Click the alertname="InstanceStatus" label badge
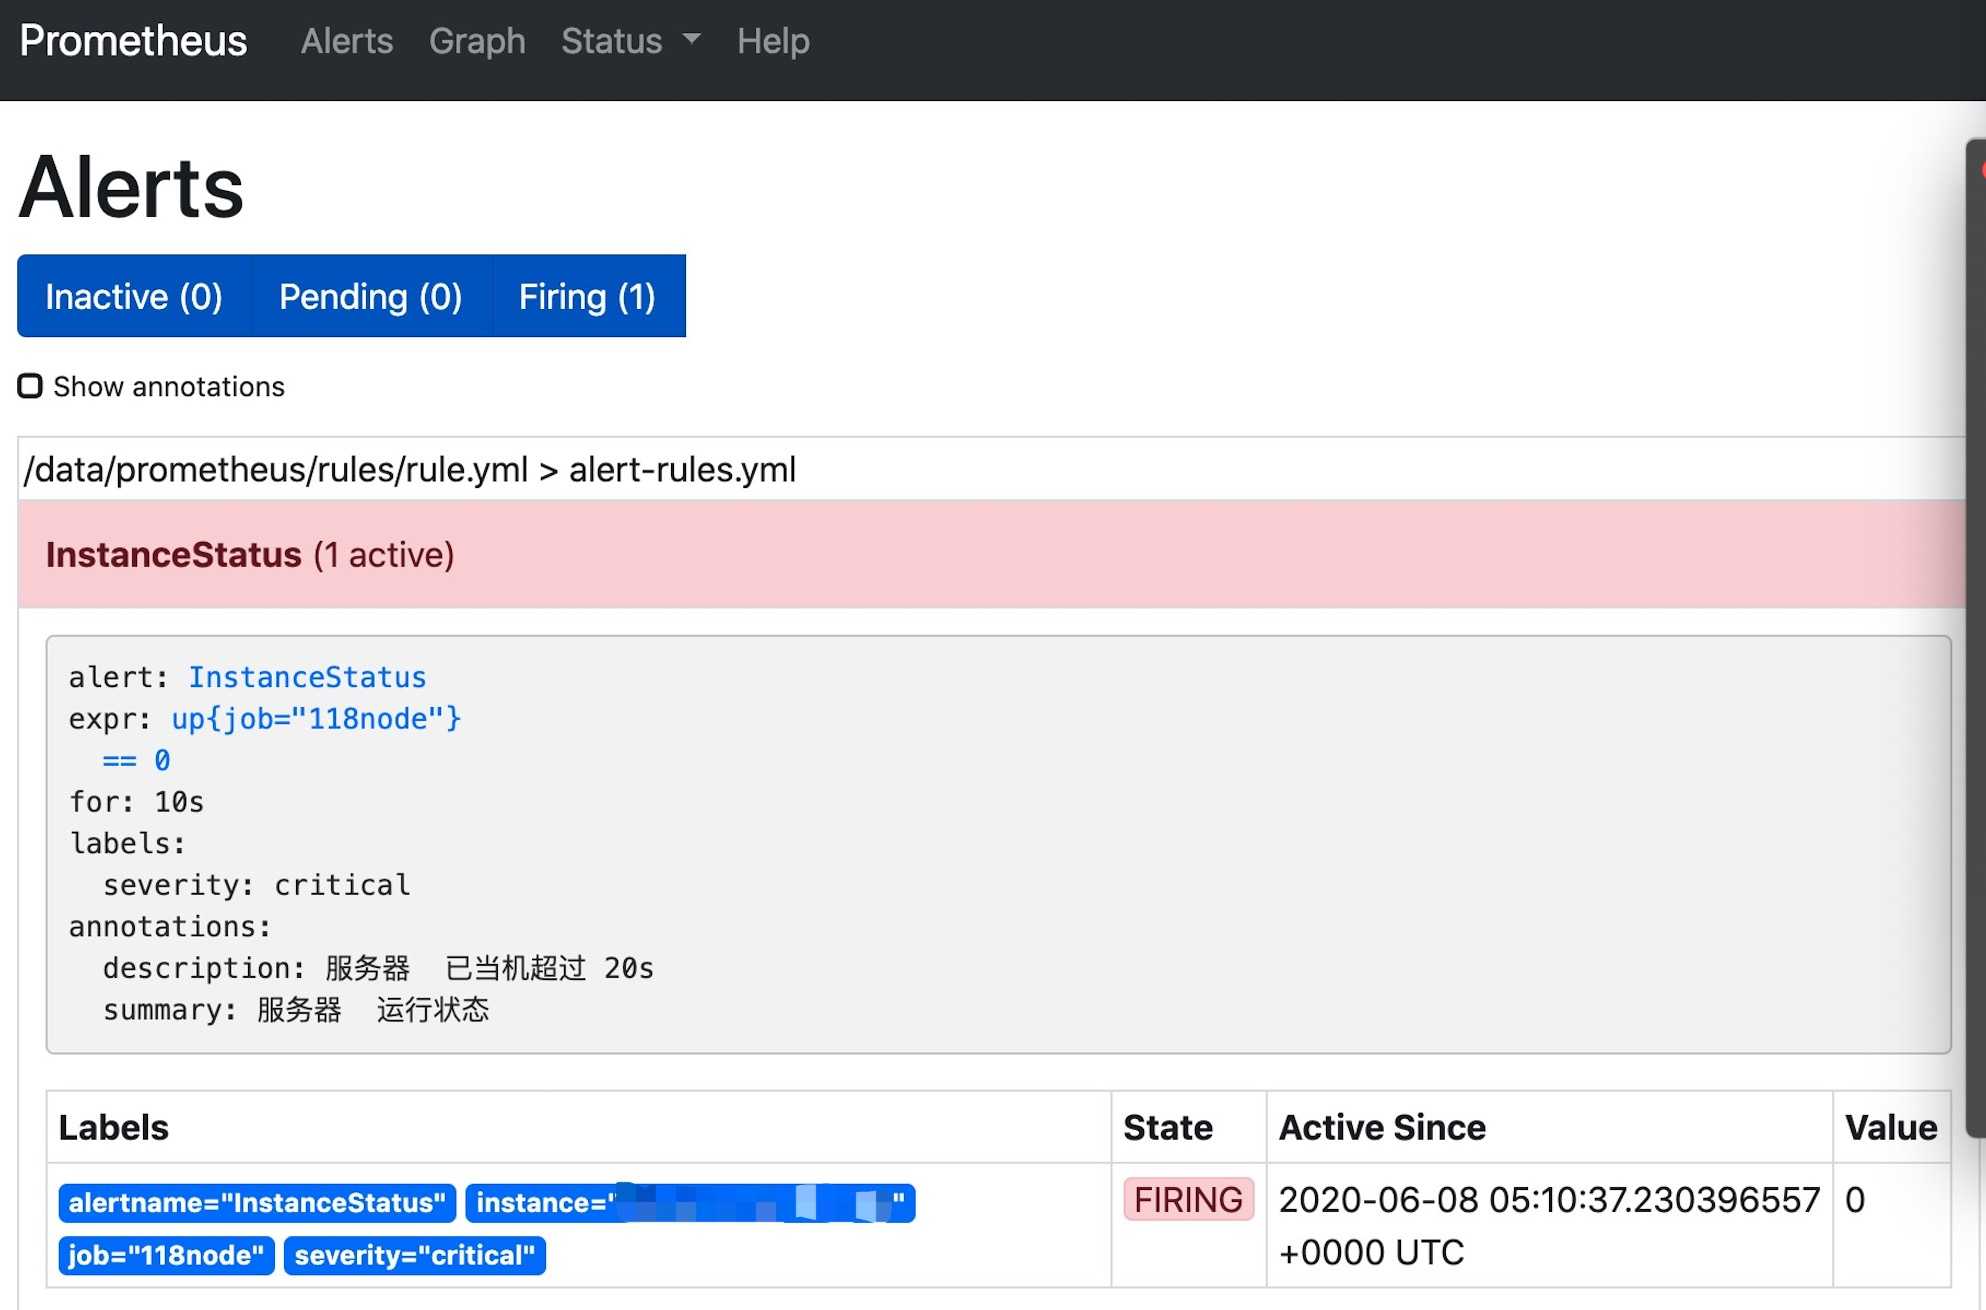The image size is (1986, 1310). coord(257,1202)
